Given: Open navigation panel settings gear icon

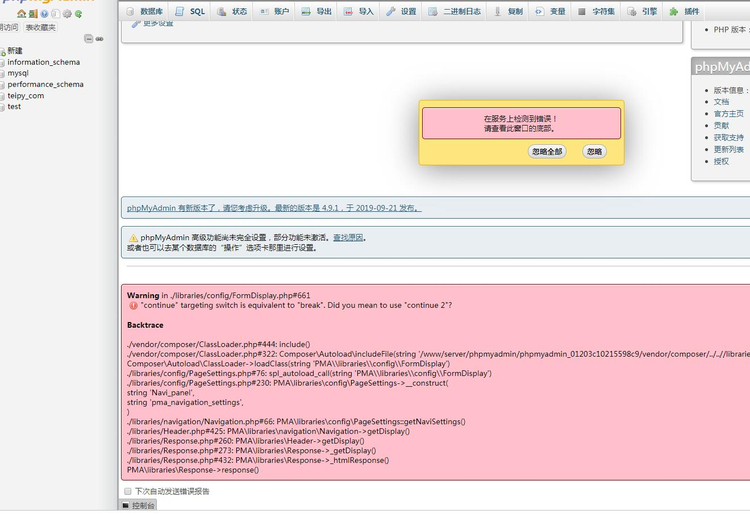Looking at the screenshot, I should 67,14.
